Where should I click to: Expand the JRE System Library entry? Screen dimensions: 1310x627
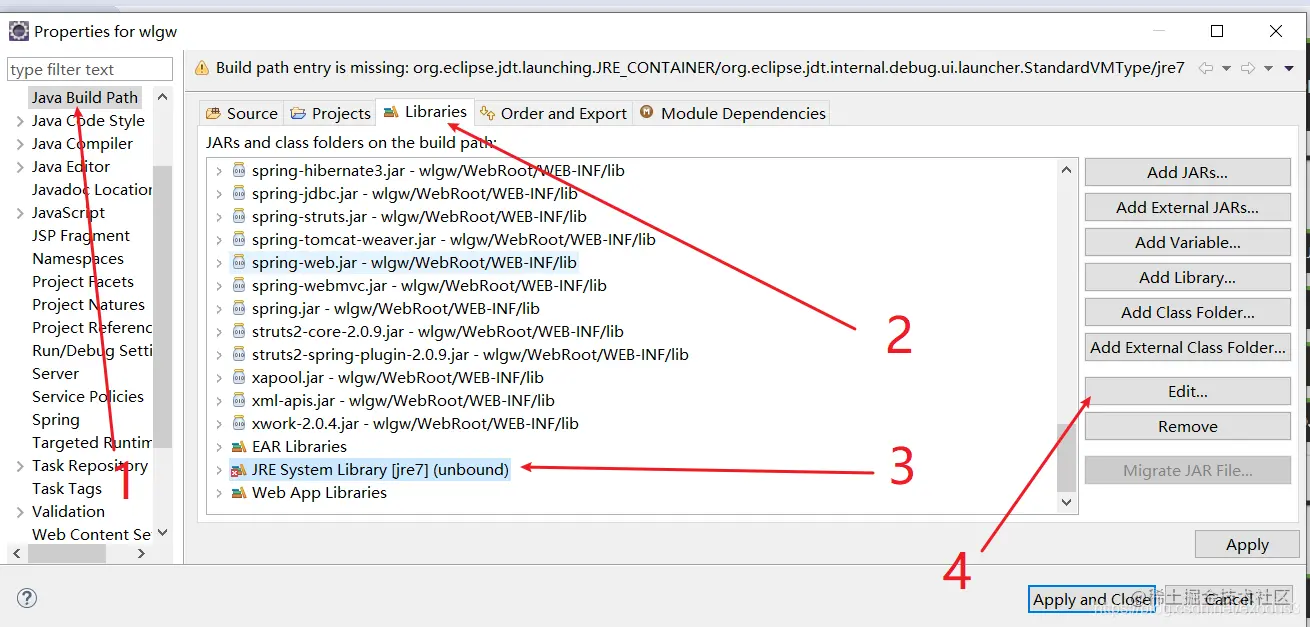pyautogui.click(x=219, y=469)
